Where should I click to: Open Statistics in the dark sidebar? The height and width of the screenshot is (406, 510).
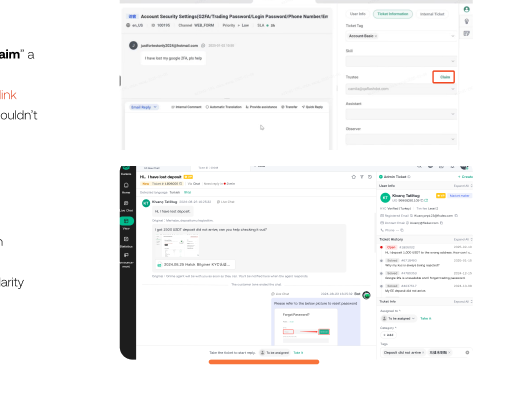click(x=126, y=242)
